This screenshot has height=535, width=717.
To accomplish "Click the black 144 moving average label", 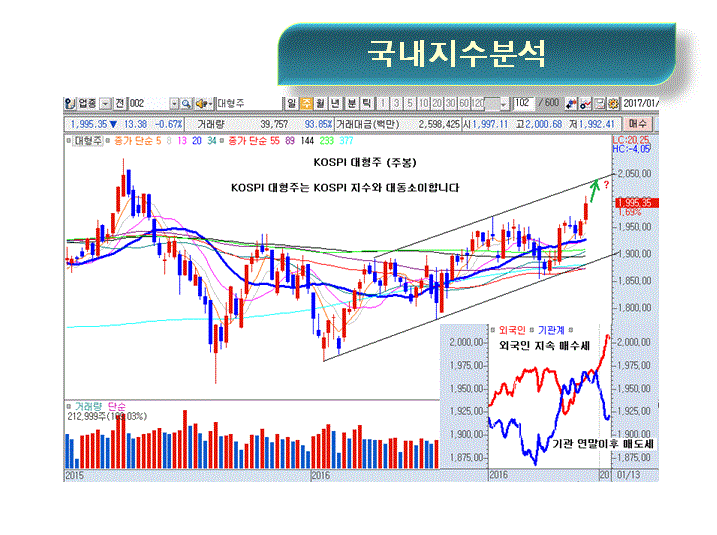I will (307, 141).
